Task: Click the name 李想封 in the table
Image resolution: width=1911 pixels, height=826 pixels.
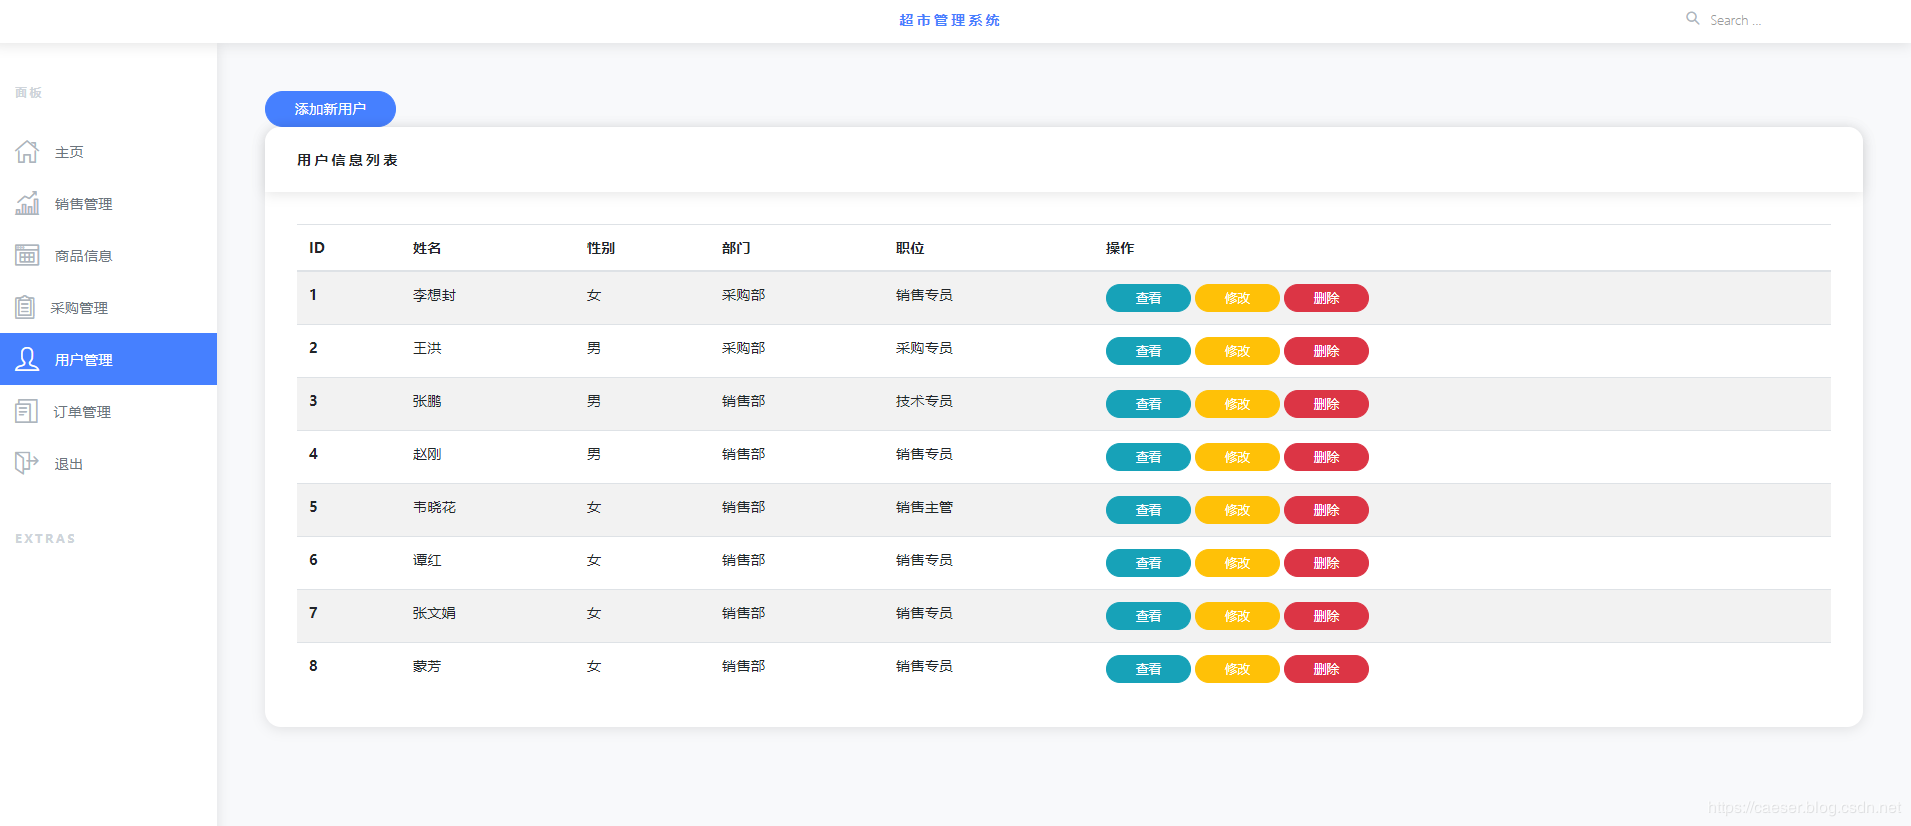Action: point(434,295)
